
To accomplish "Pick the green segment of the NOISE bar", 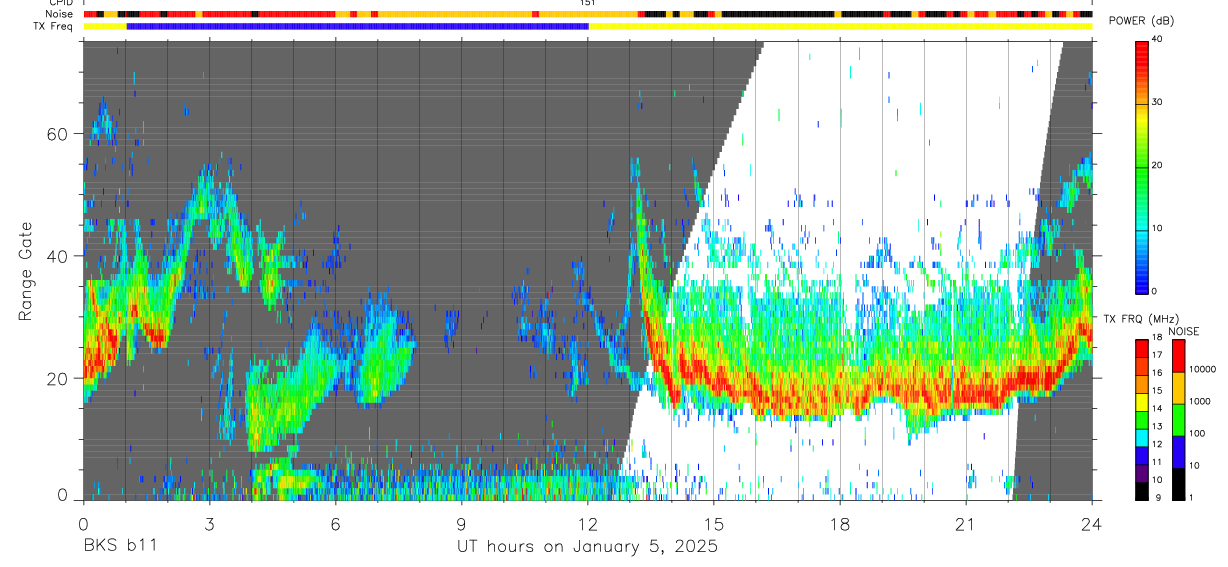I will [1178, 420].
